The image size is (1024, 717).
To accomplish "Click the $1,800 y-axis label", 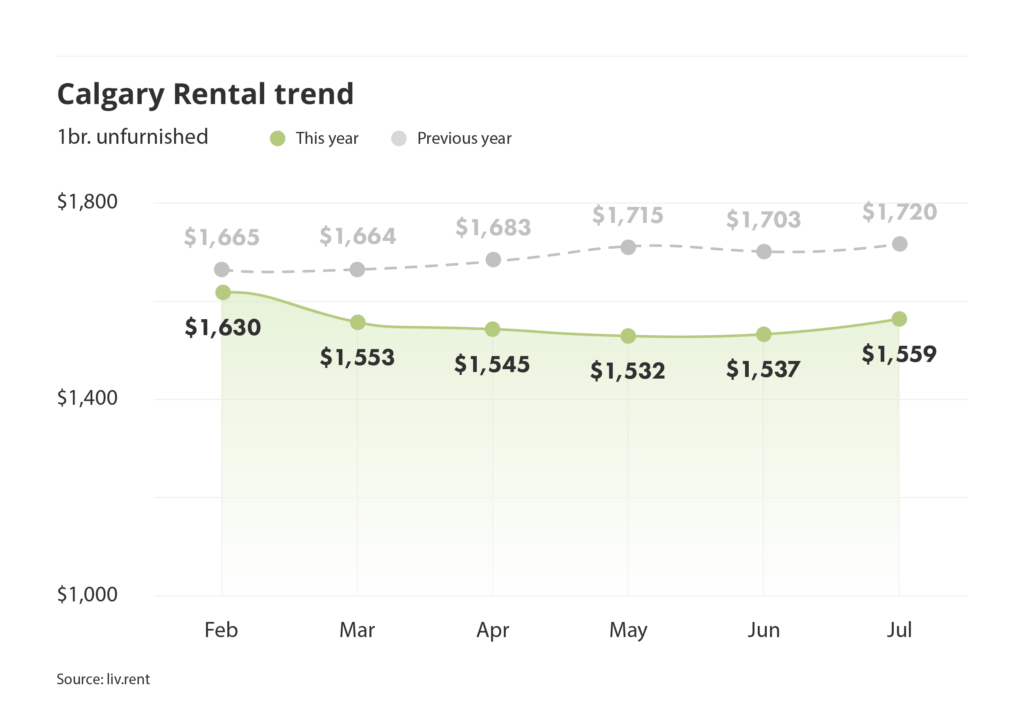I will (x=87, y=202).
